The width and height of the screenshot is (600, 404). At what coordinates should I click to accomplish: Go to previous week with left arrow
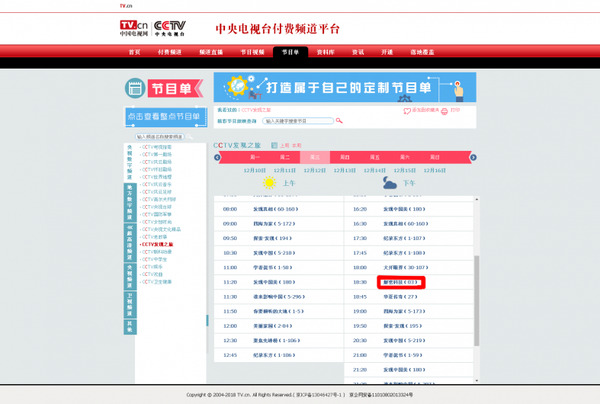(217, 157)
